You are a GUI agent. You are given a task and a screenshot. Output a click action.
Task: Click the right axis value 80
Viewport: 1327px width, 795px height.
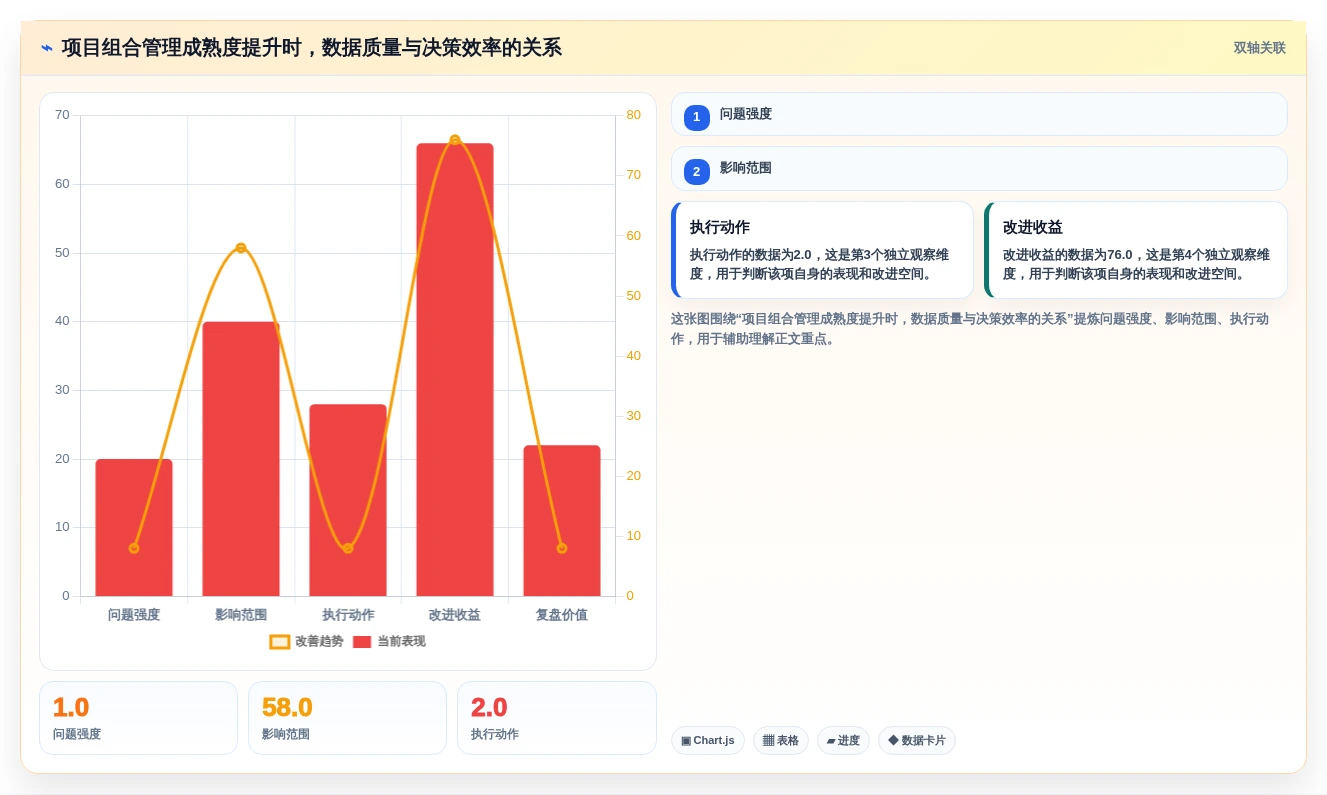click(x=633, y=115)
